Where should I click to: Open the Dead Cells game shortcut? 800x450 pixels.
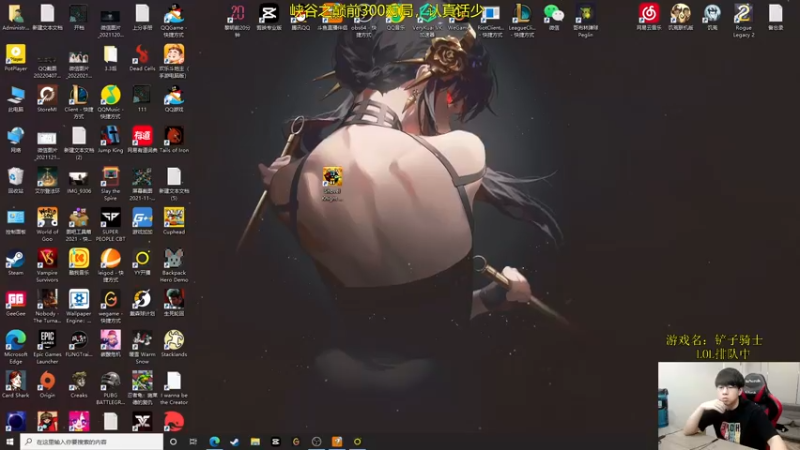142,55
